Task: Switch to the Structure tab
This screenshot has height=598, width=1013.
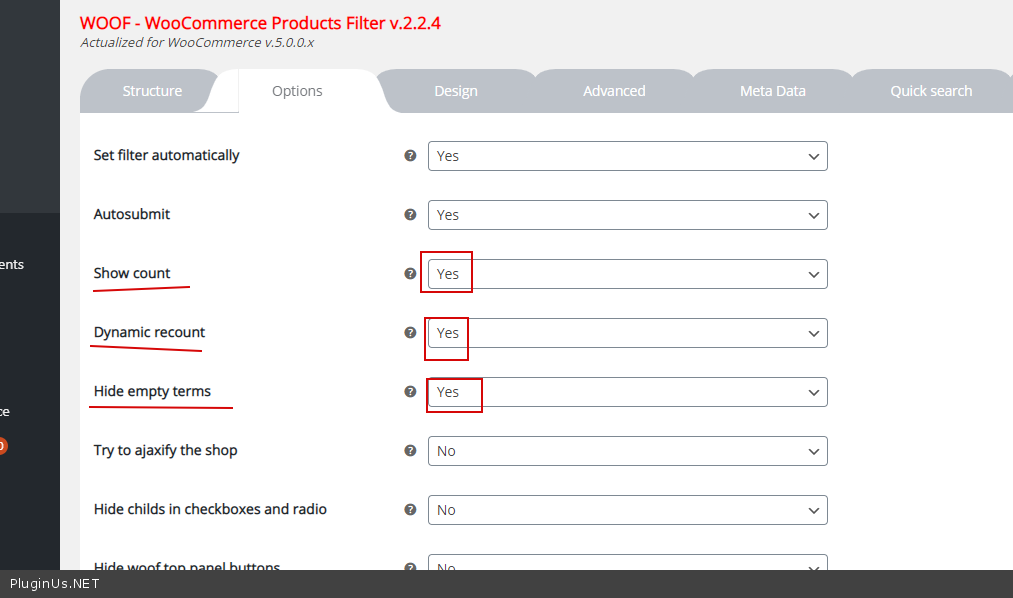Action: (152, 91)
